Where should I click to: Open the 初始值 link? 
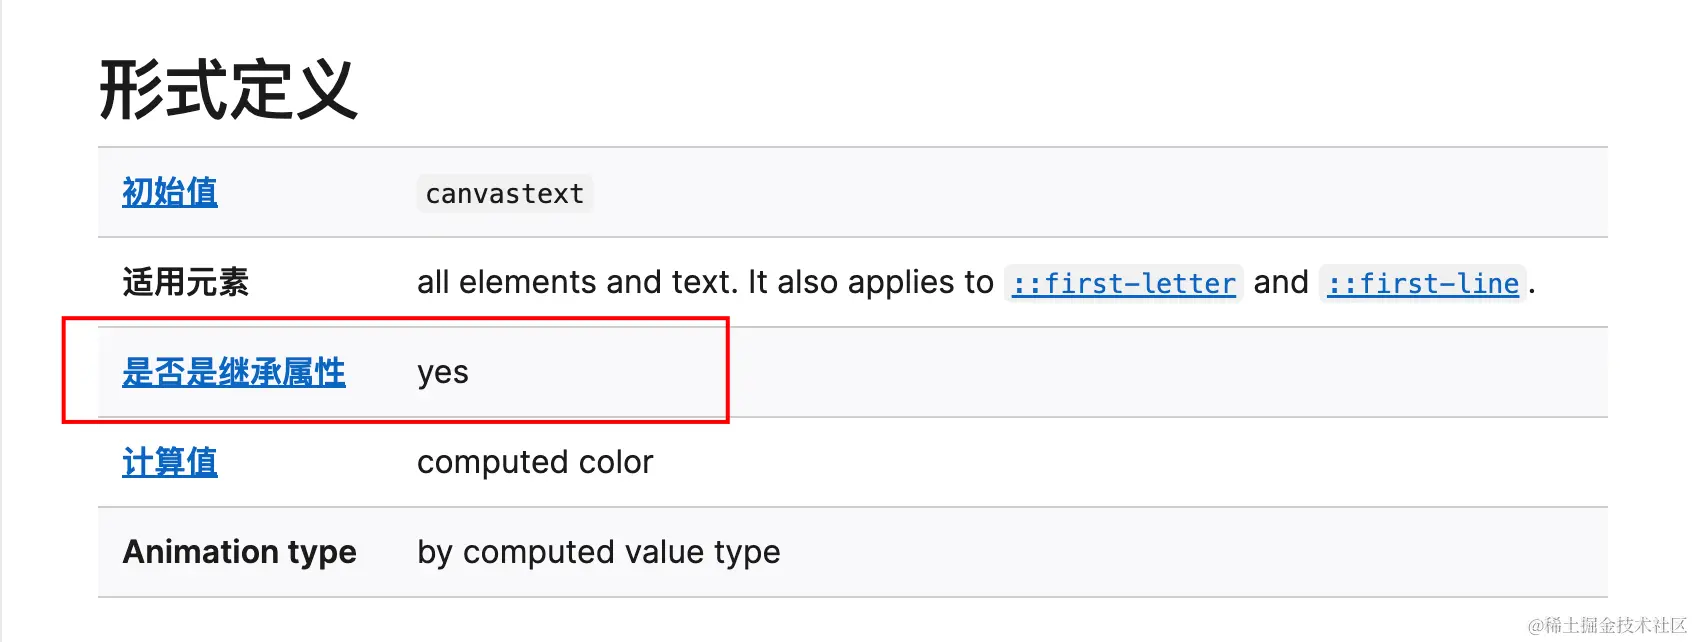[169, 192]
